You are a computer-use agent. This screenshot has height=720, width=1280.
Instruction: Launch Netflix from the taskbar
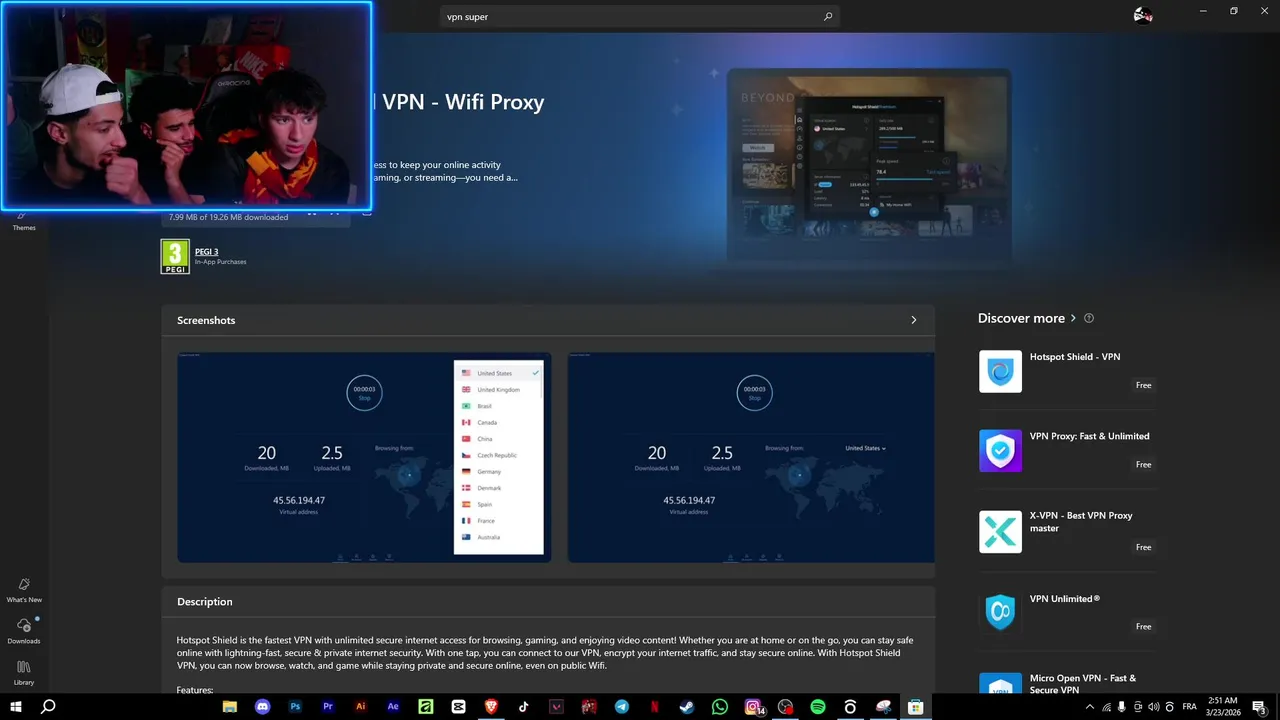pos(654,707)
